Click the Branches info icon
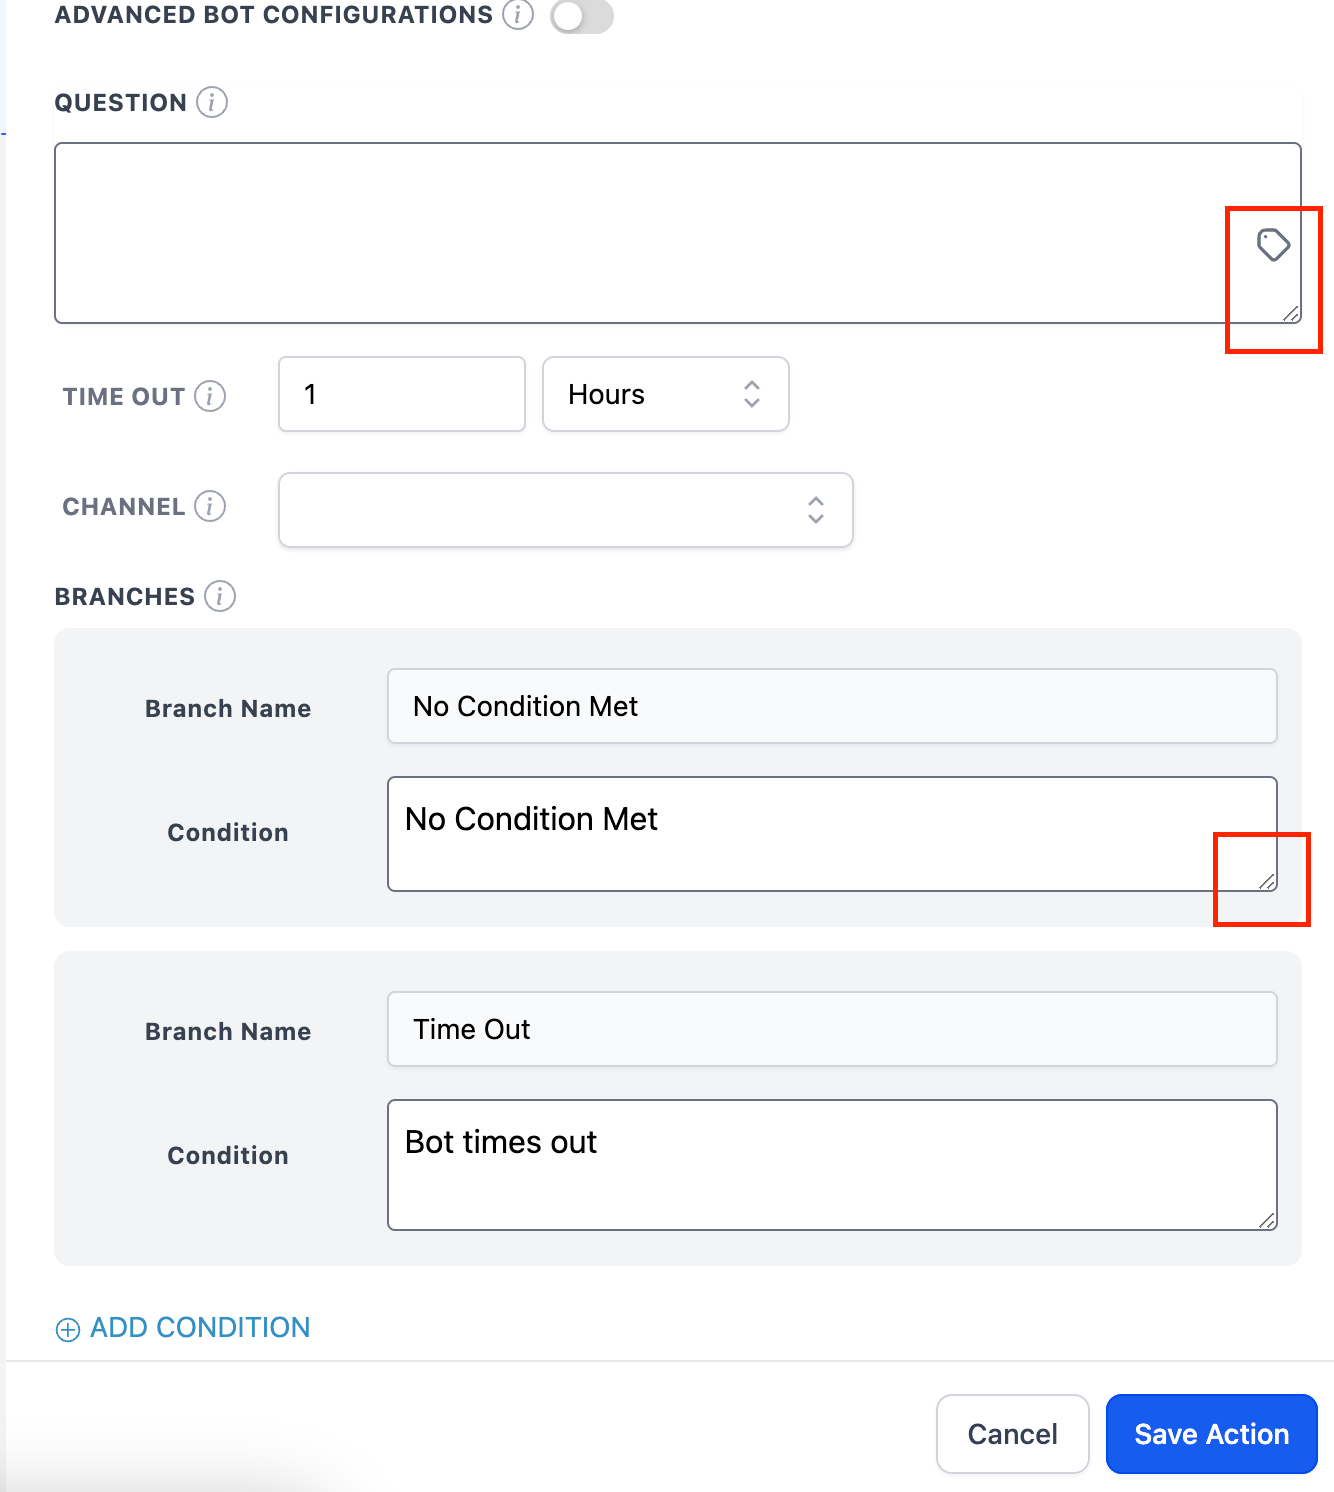 (x=220, y=596)
